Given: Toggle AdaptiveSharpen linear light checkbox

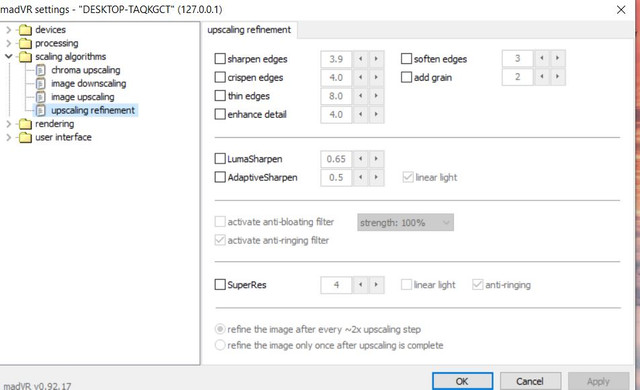Looking at the screenshot, I should point(408,177).
